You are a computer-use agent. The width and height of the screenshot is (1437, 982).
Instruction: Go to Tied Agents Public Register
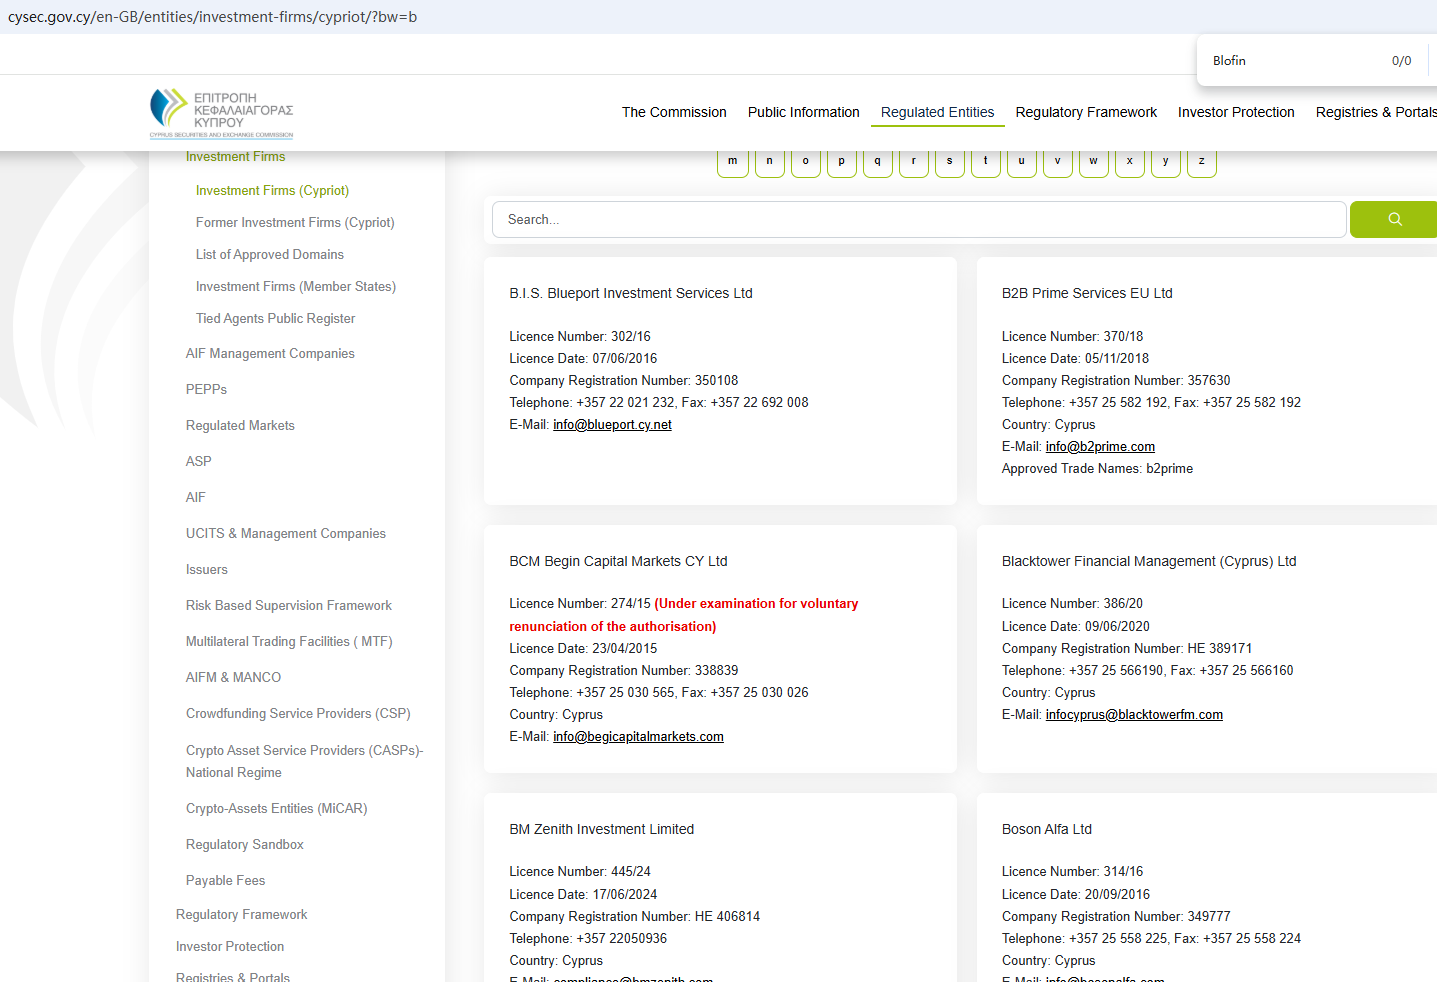click(275, 319)
